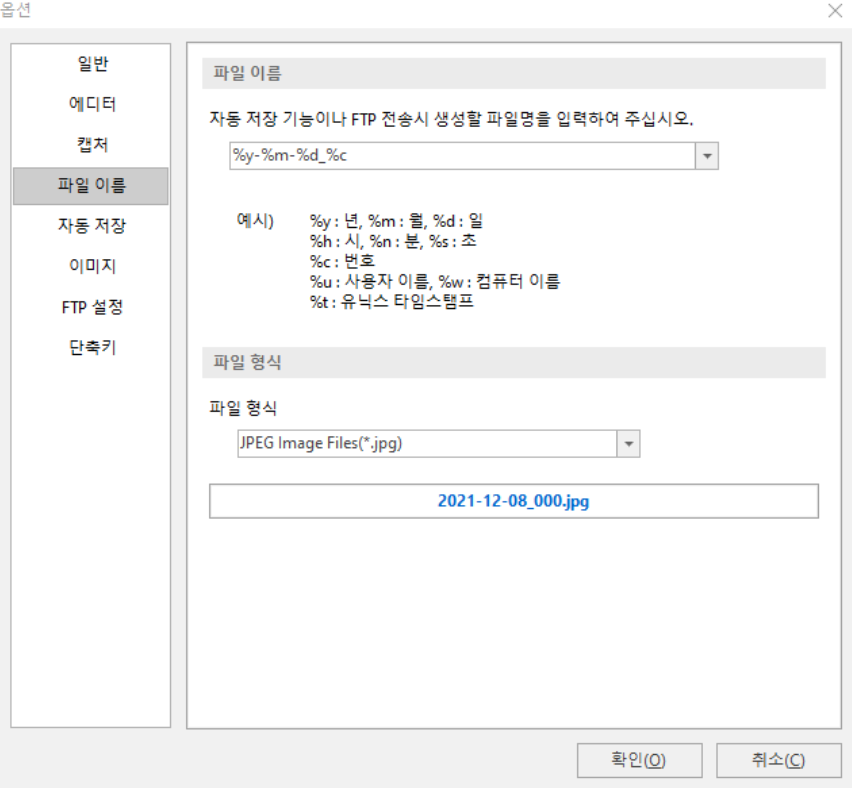
Task: Click the %u : 사용자 이름 example line
Action: [x=435, y=282]
